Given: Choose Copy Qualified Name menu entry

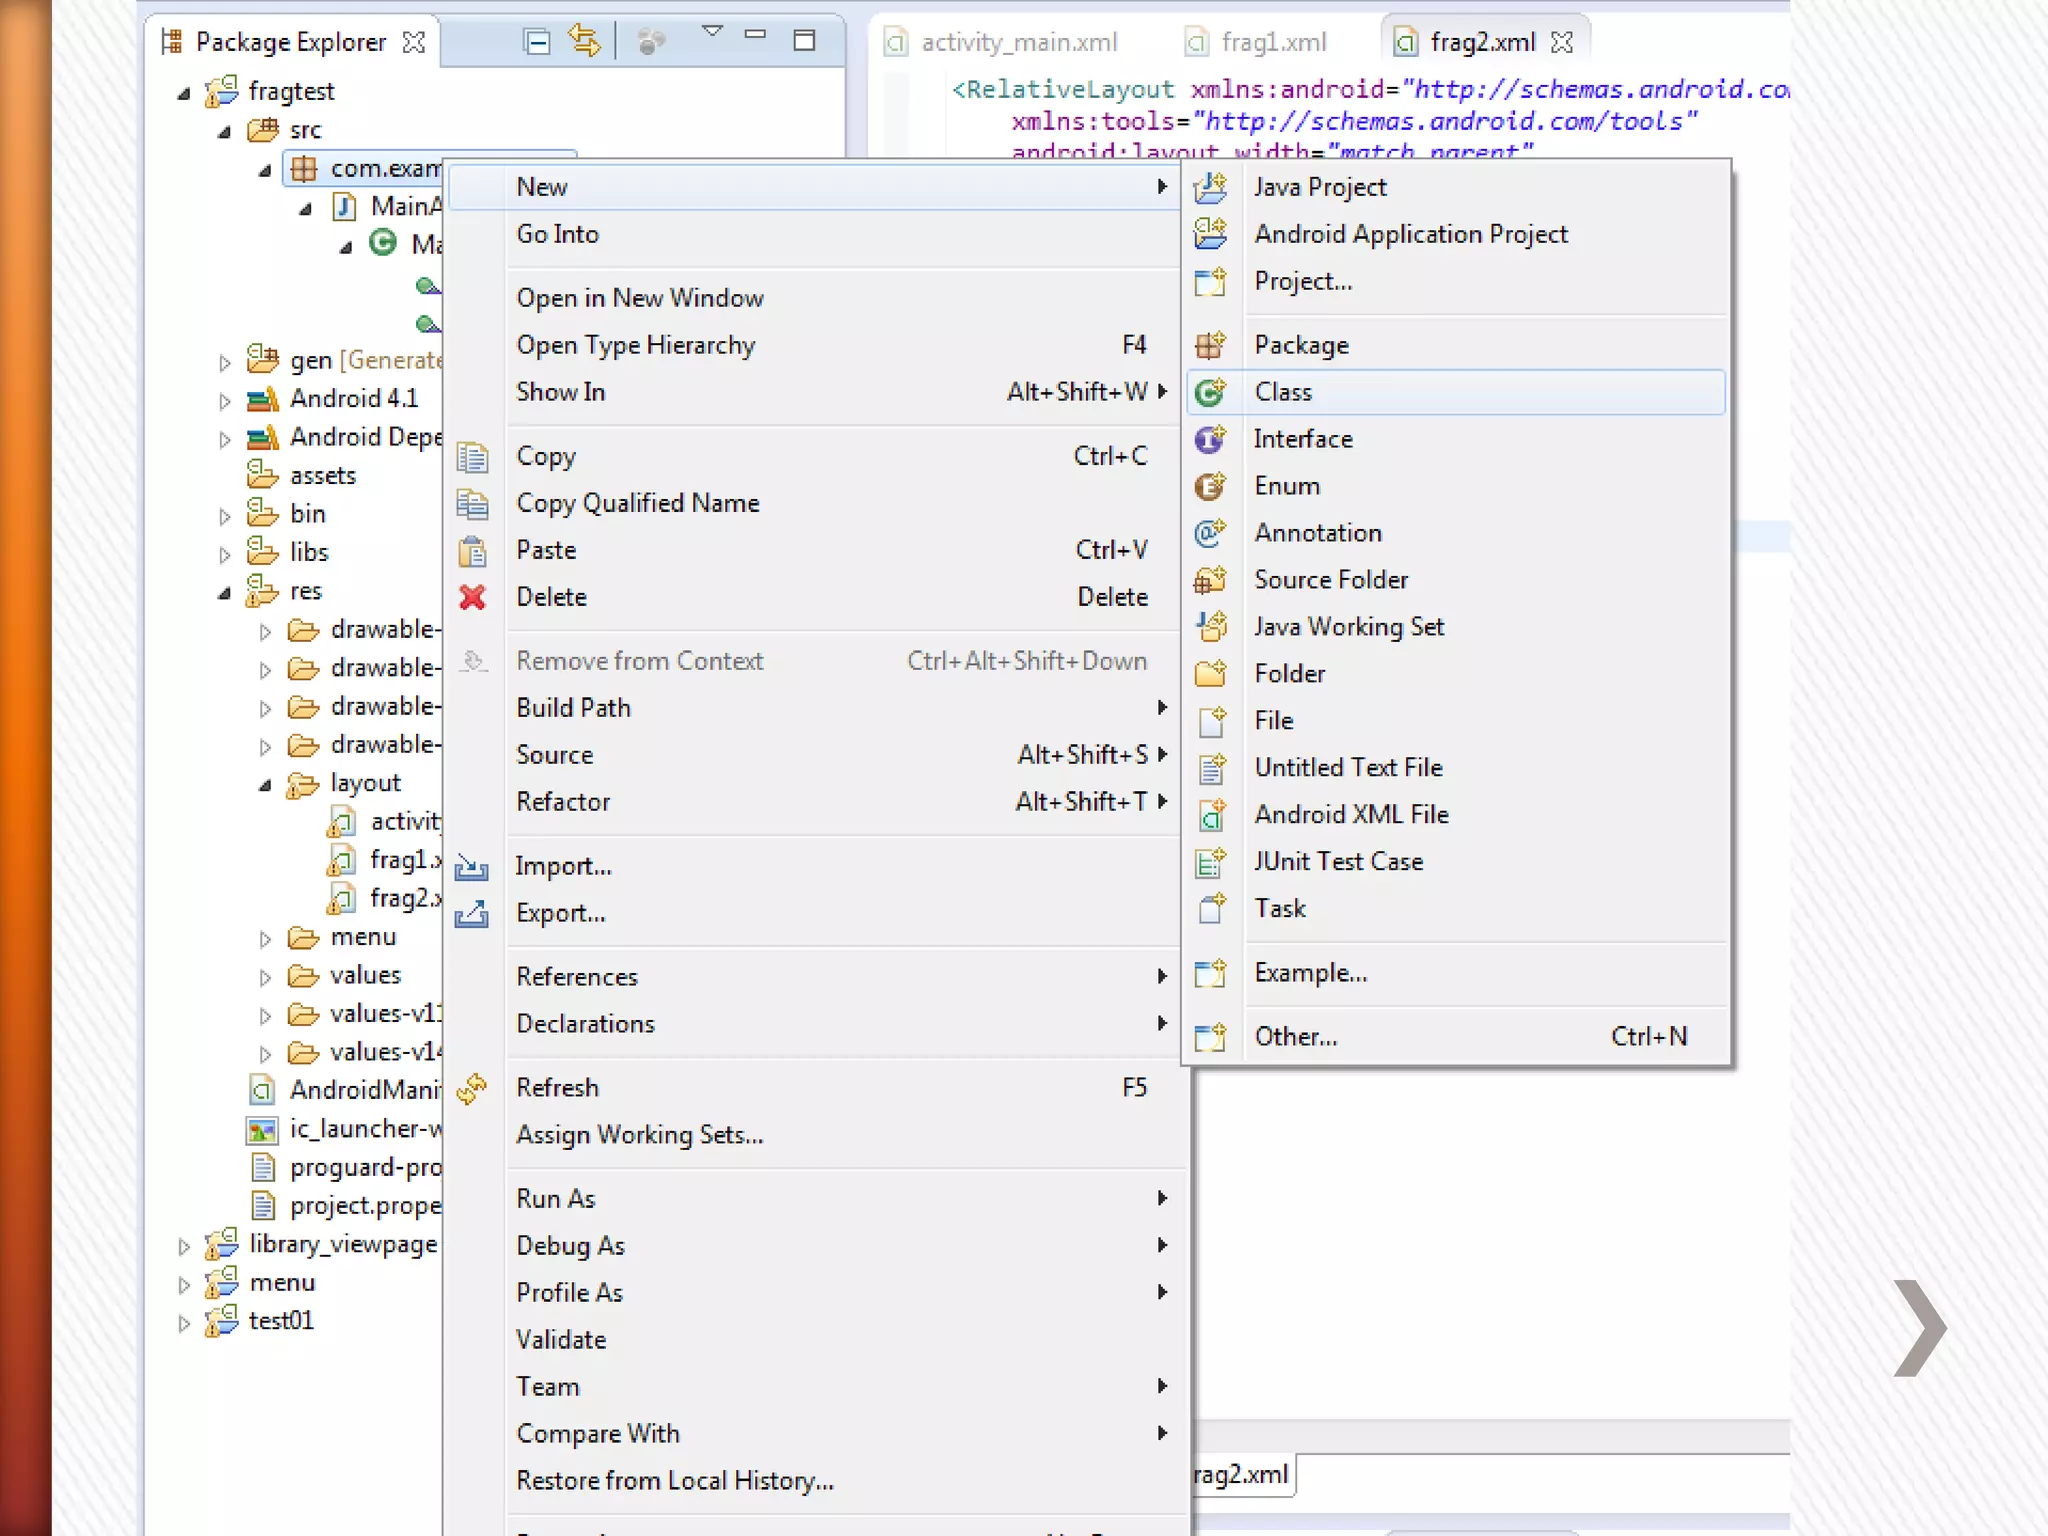Looking at the screenshot, I should (x=637, y=503).
